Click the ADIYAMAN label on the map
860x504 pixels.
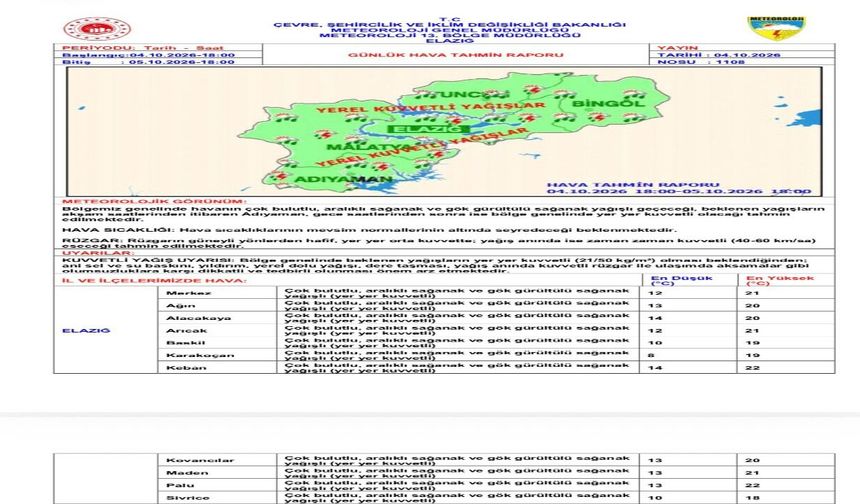344,179
